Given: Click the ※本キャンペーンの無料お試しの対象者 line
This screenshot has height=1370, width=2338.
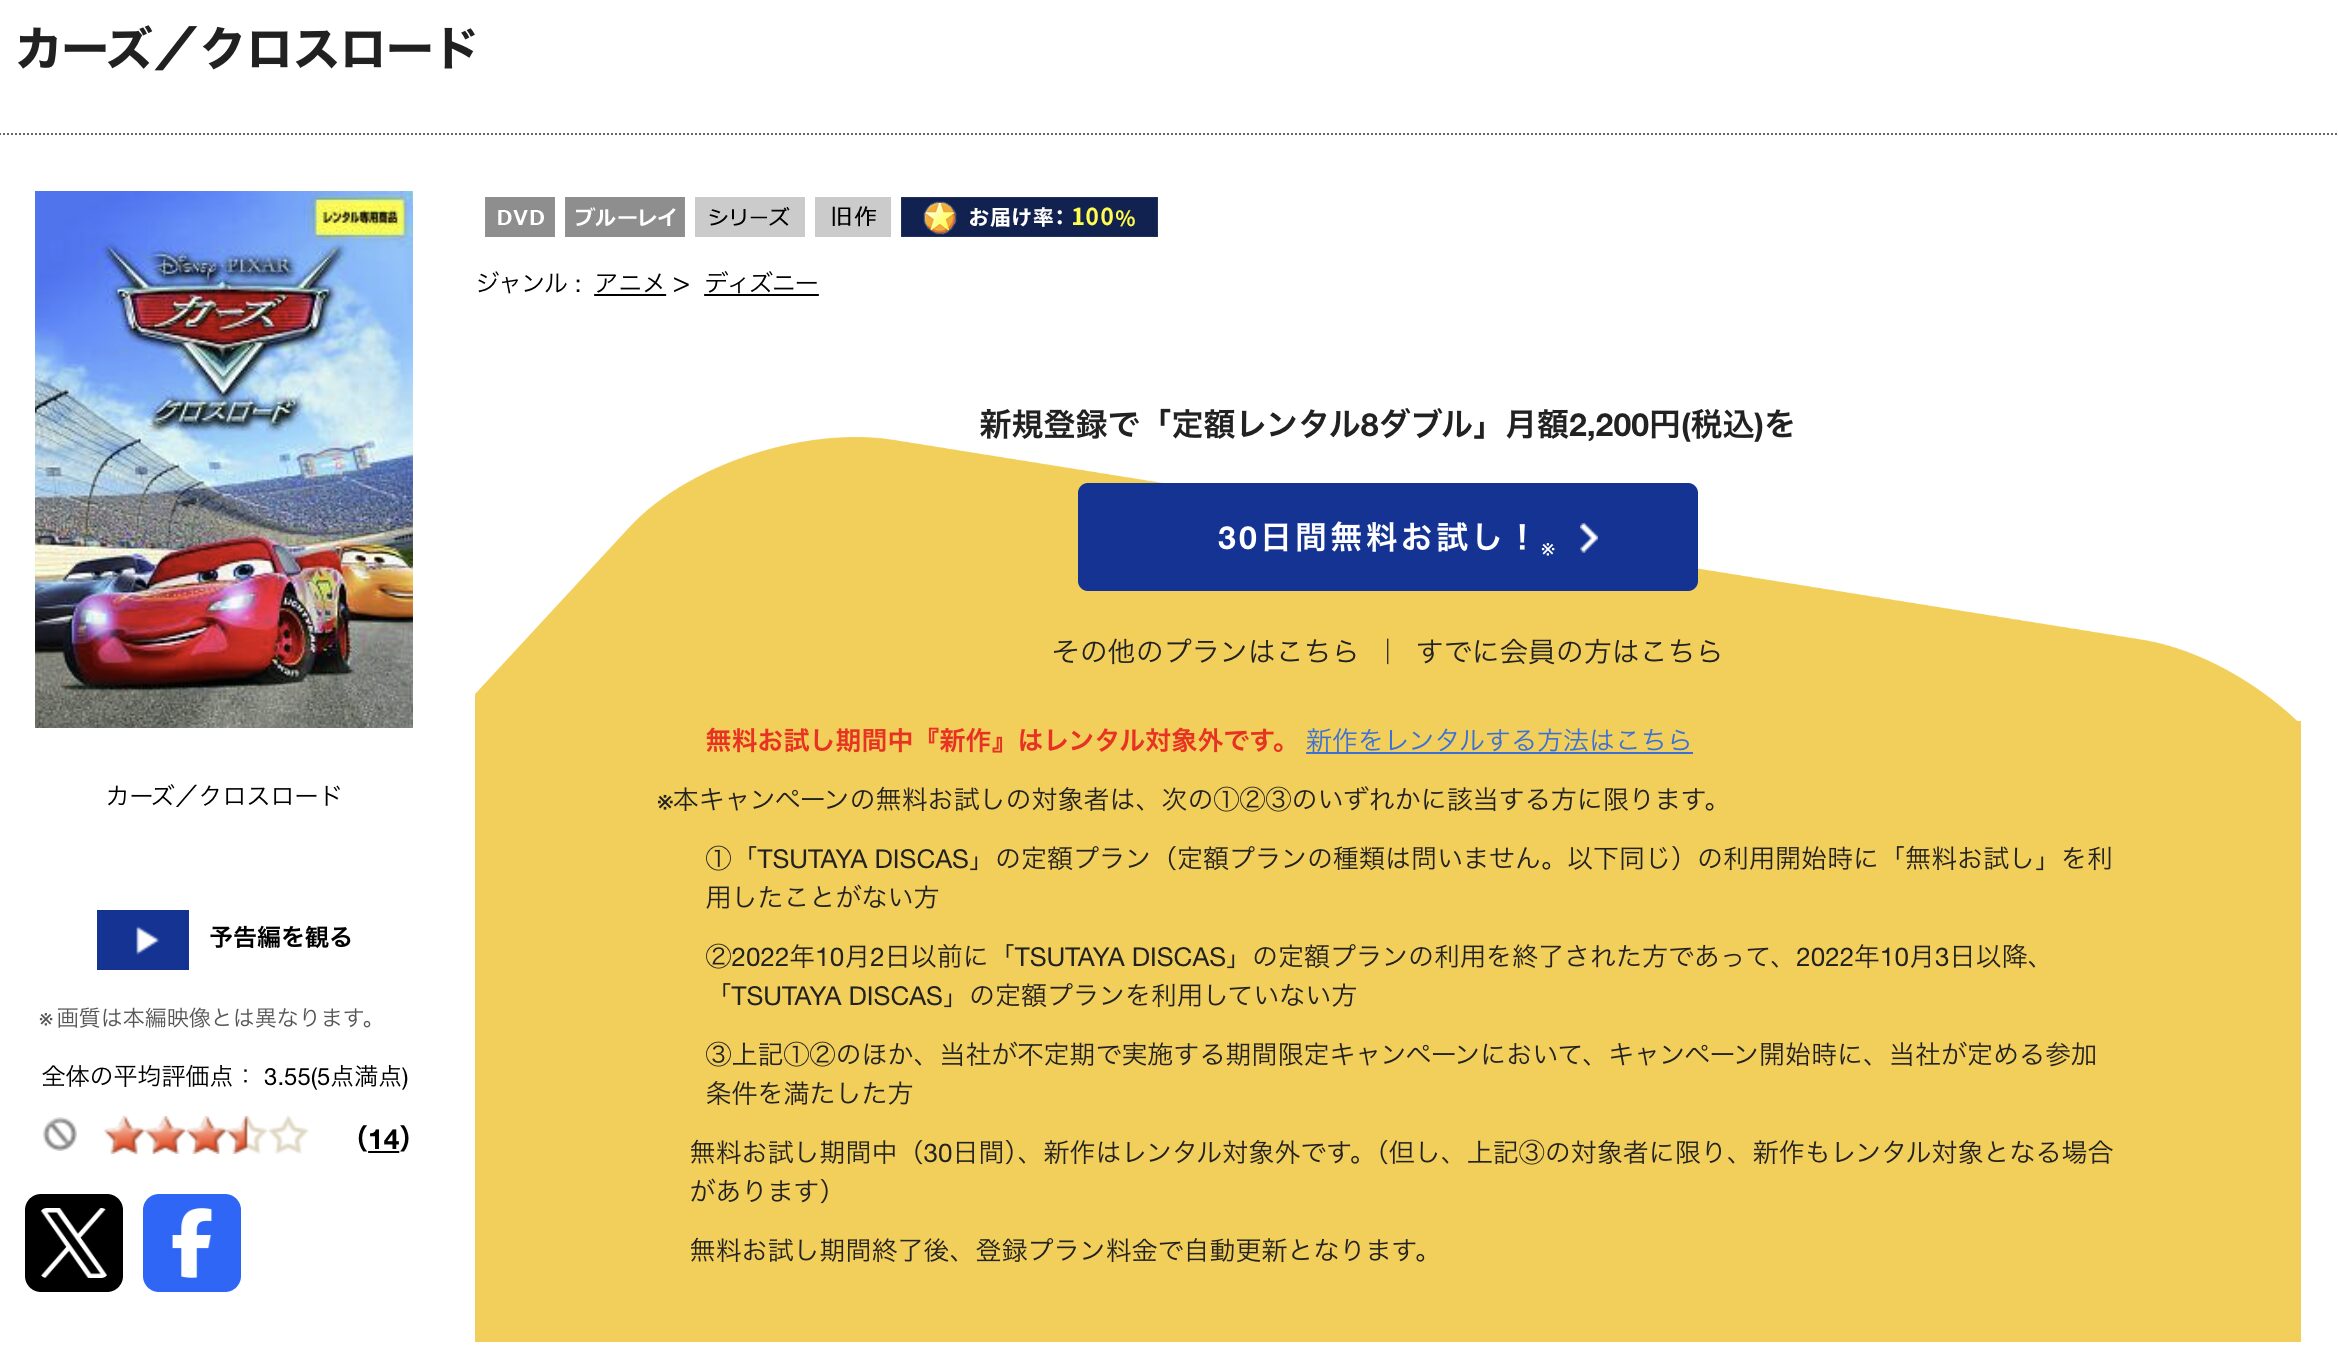Looking at the screenshot, I should [x=1189, y=799].
